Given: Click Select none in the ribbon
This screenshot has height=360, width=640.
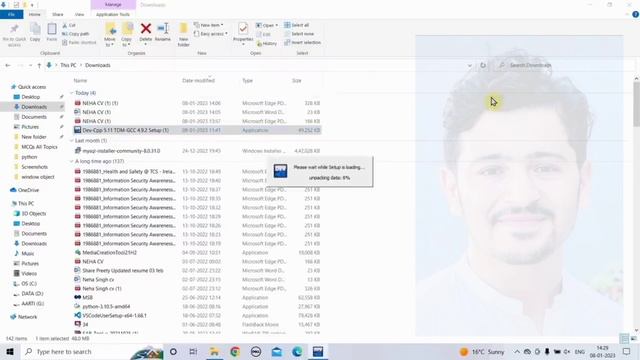Looking at the screenshot, I should (x=299, y=34).
